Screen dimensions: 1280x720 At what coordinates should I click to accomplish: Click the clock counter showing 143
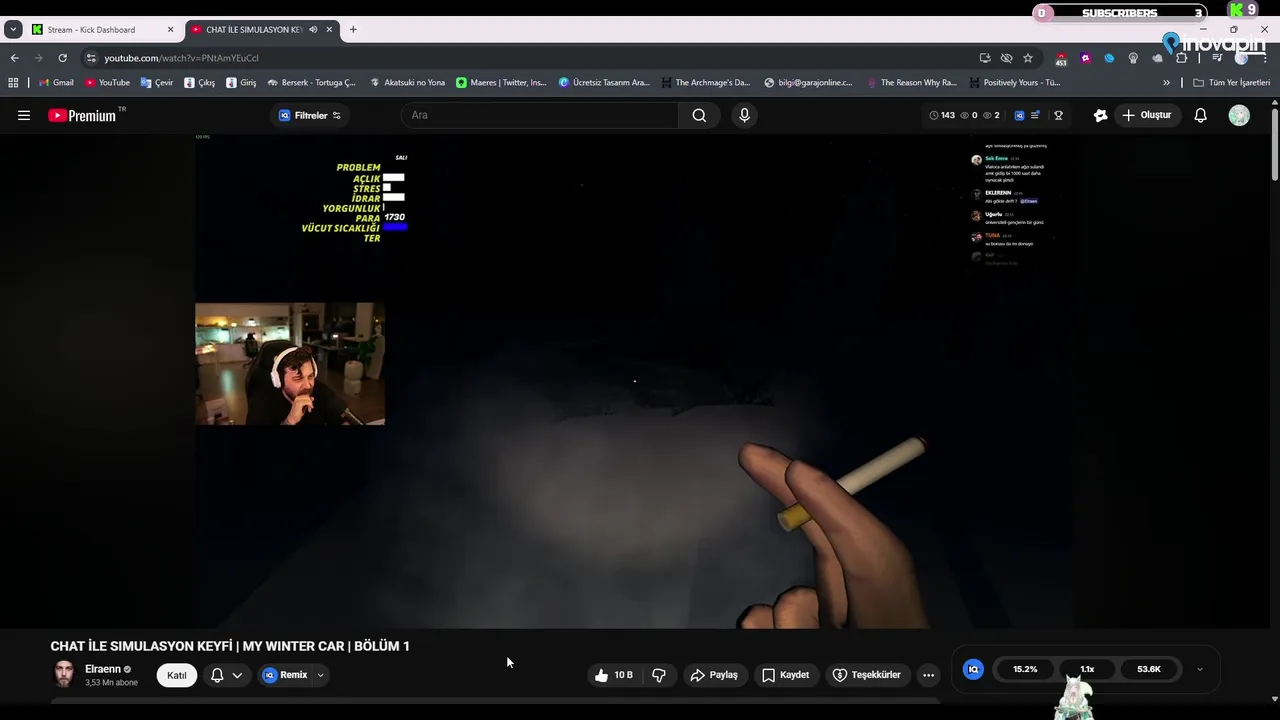coord(942,115)
